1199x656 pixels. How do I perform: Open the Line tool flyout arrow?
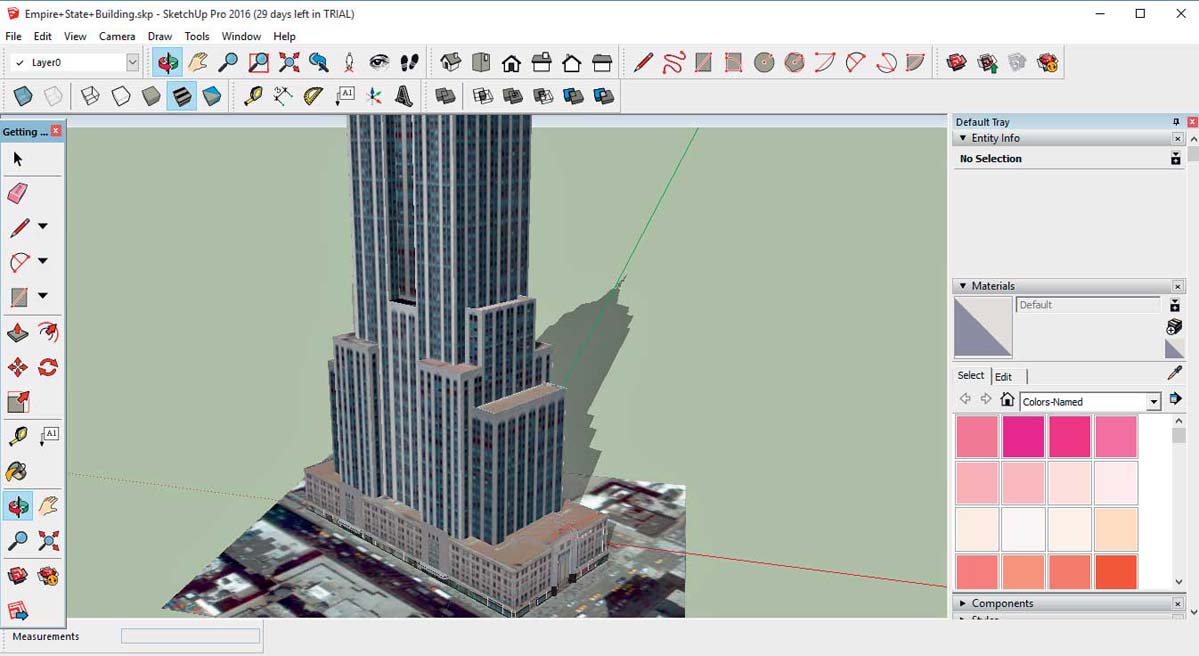coord(43,226)
